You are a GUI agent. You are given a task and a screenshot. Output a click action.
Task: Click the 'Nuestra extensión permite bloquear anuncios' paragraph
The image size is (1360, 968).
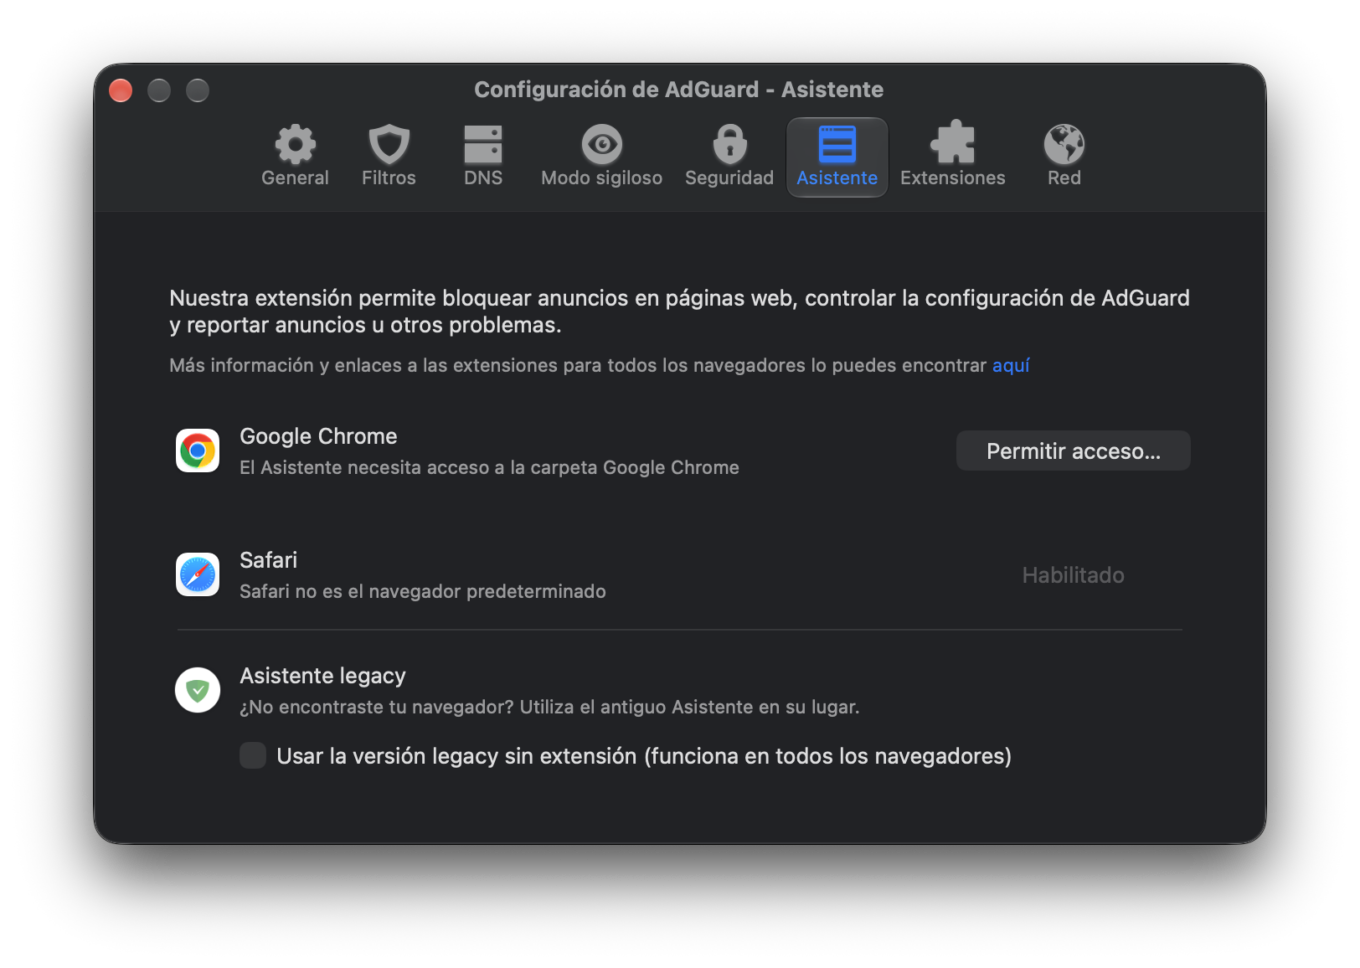click(679, 311)
